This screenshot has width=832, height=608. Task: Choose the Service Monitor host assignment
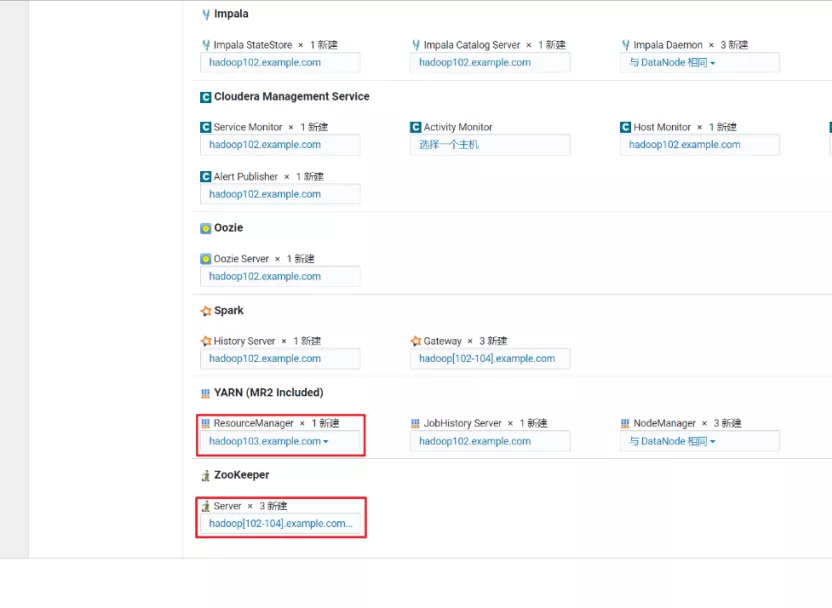[x=280, y=145]
